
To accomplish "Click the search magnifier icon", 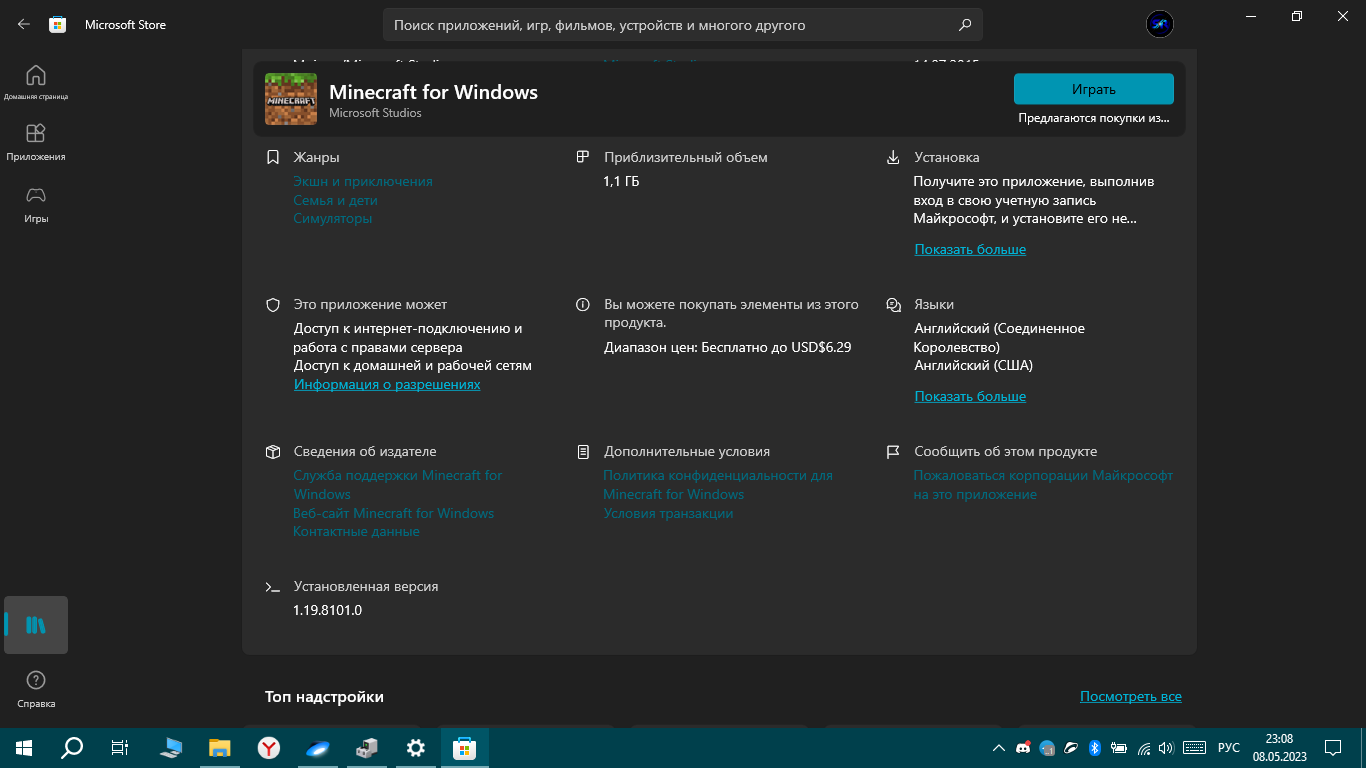I will pos(964,25).
